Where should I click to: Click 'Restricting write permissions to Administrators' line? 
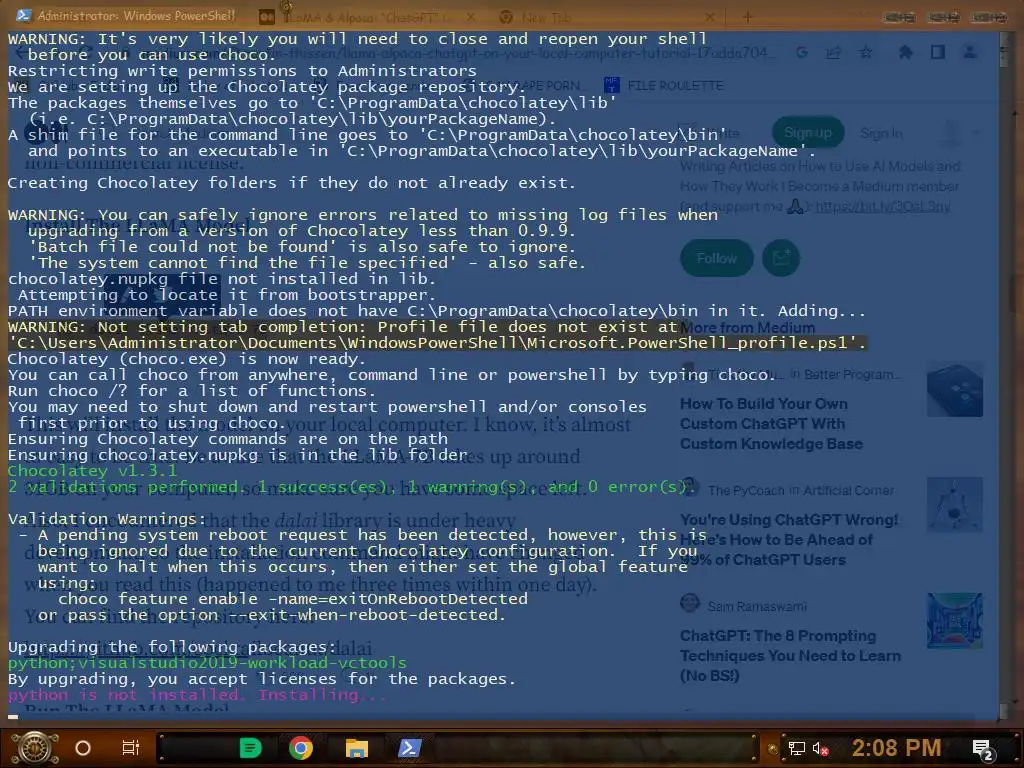coord(242,71)
